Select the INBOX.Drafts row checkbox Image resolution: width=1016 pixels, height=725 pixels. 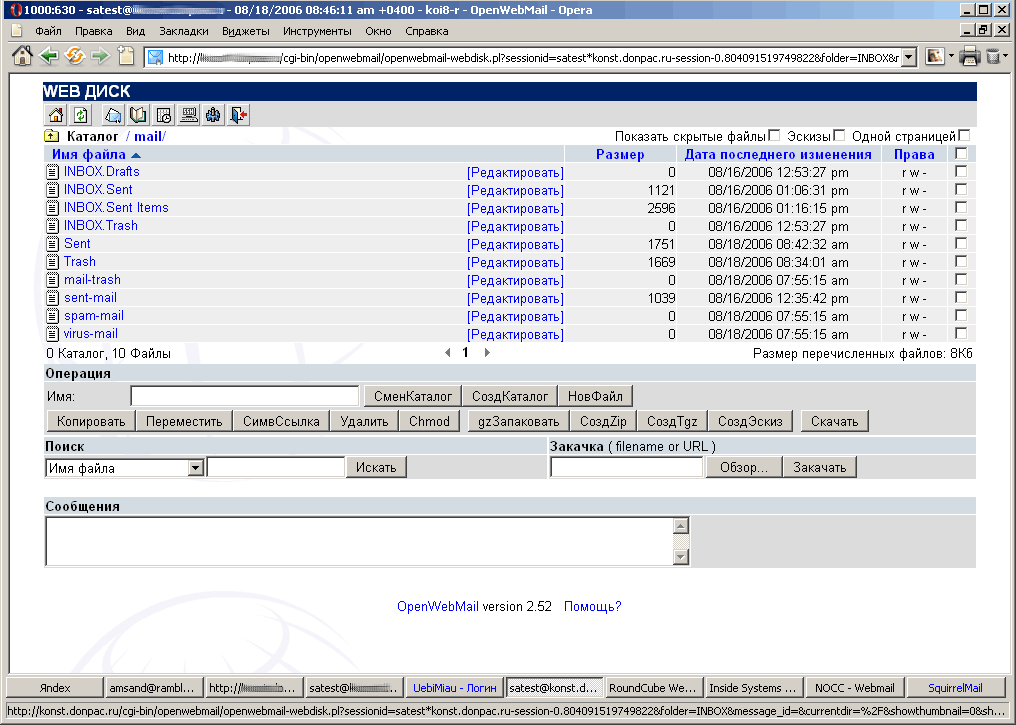[962, 172]
